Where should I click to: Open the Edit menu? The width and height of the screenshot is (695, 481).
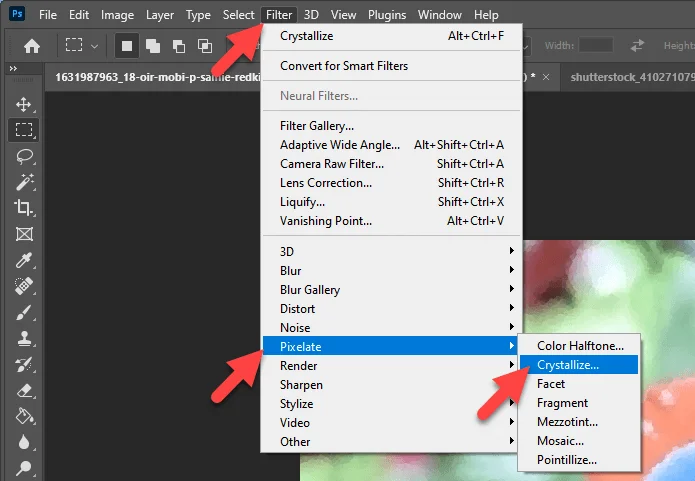click(79, 15)
